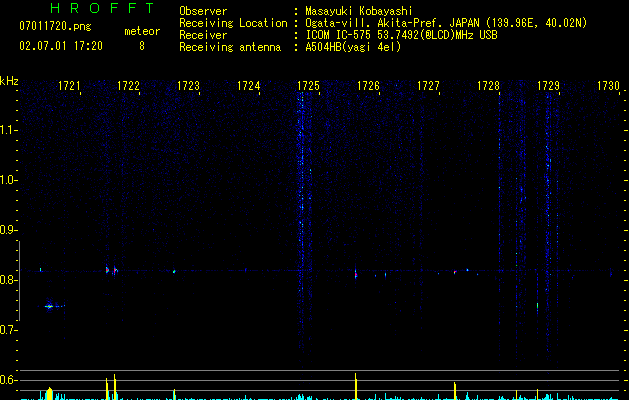Select the 1727 time marker
Image resolution: width=629 pixels, height=400 pixels.
(x=428, y=86)
